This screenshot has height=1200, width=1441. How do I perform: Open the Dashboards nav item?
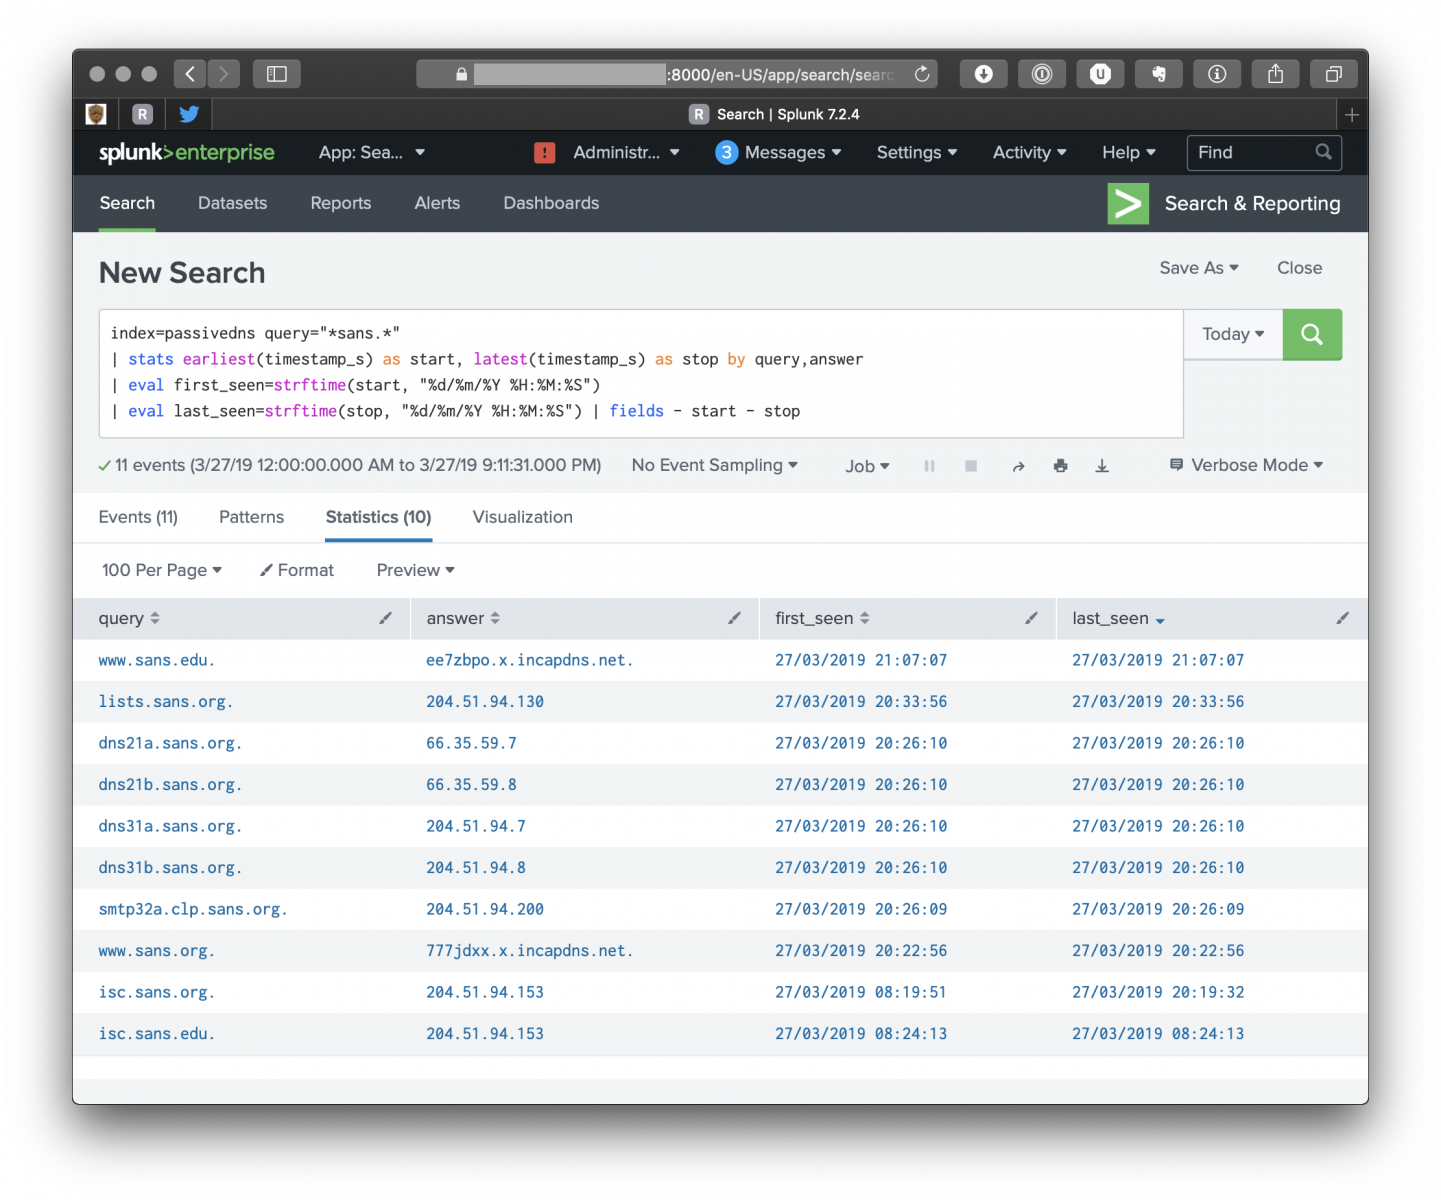551,203
